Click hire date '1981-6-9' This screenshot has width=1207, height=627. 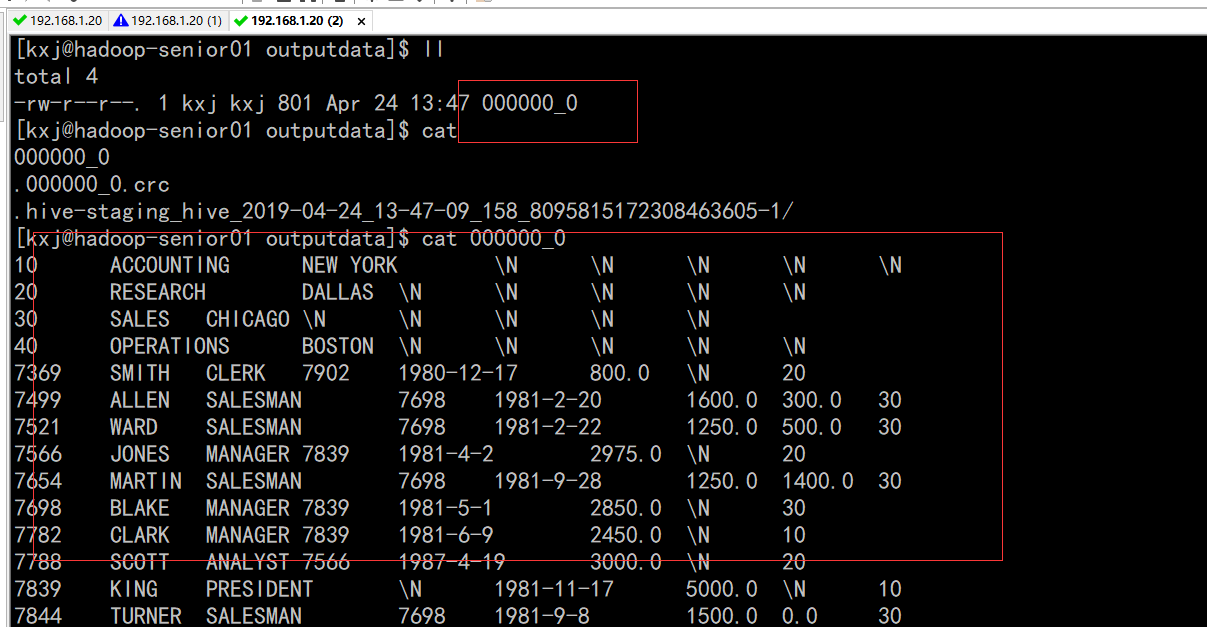(446, 535)
